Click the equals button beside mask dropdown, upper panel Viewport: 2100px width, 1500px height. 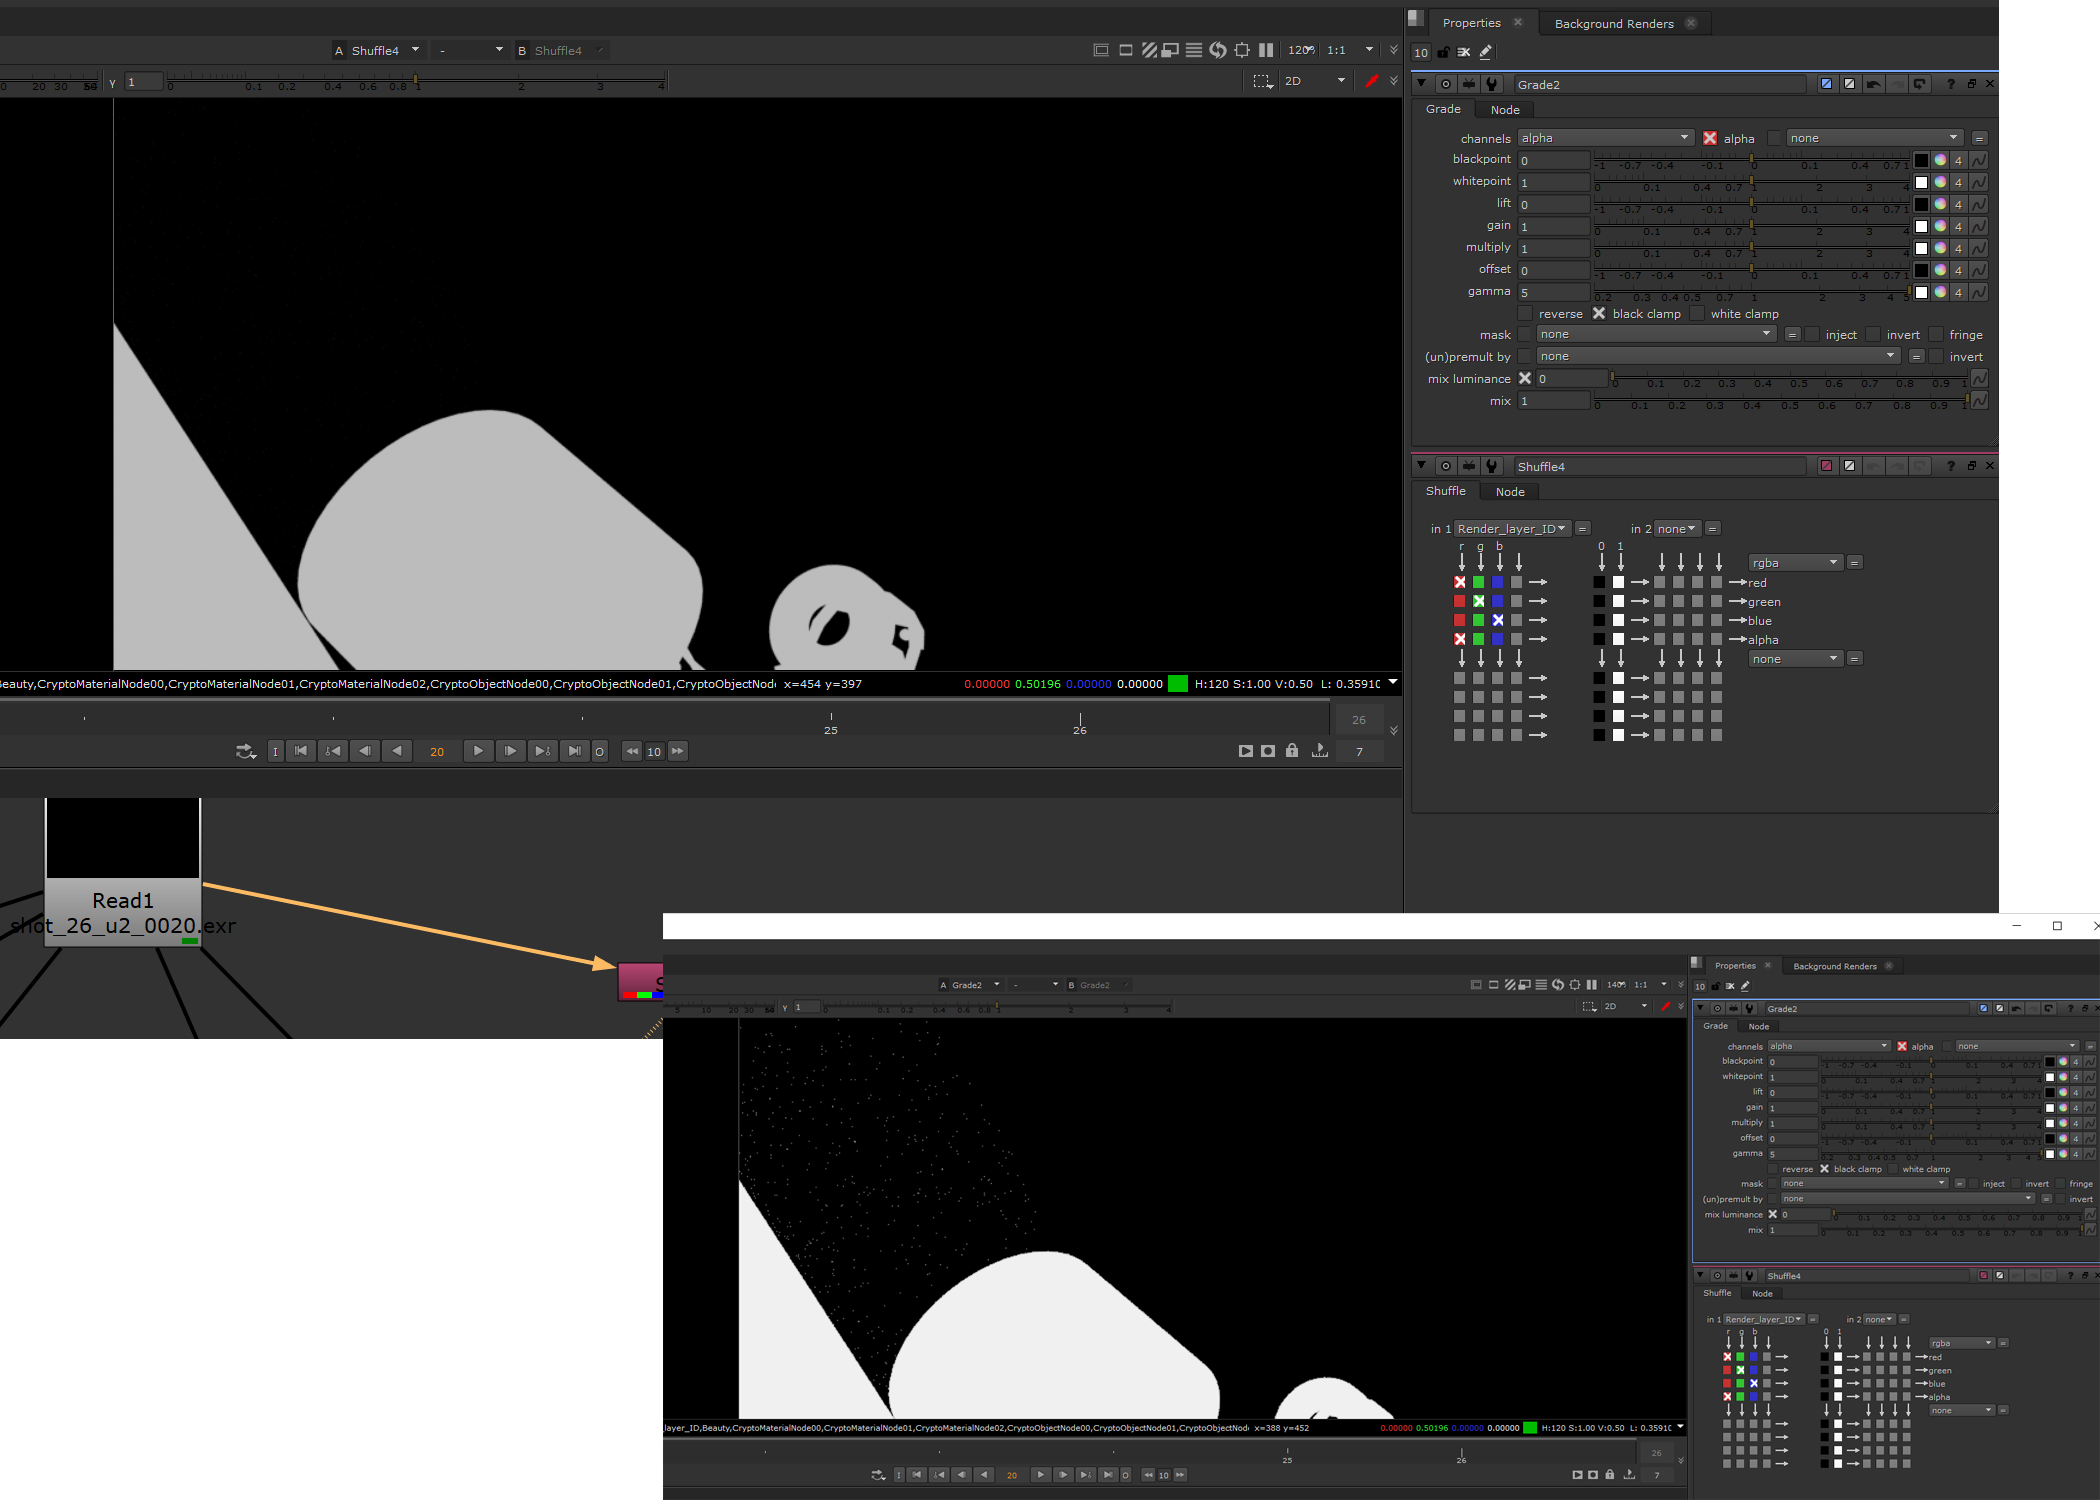click(1792, 335)
